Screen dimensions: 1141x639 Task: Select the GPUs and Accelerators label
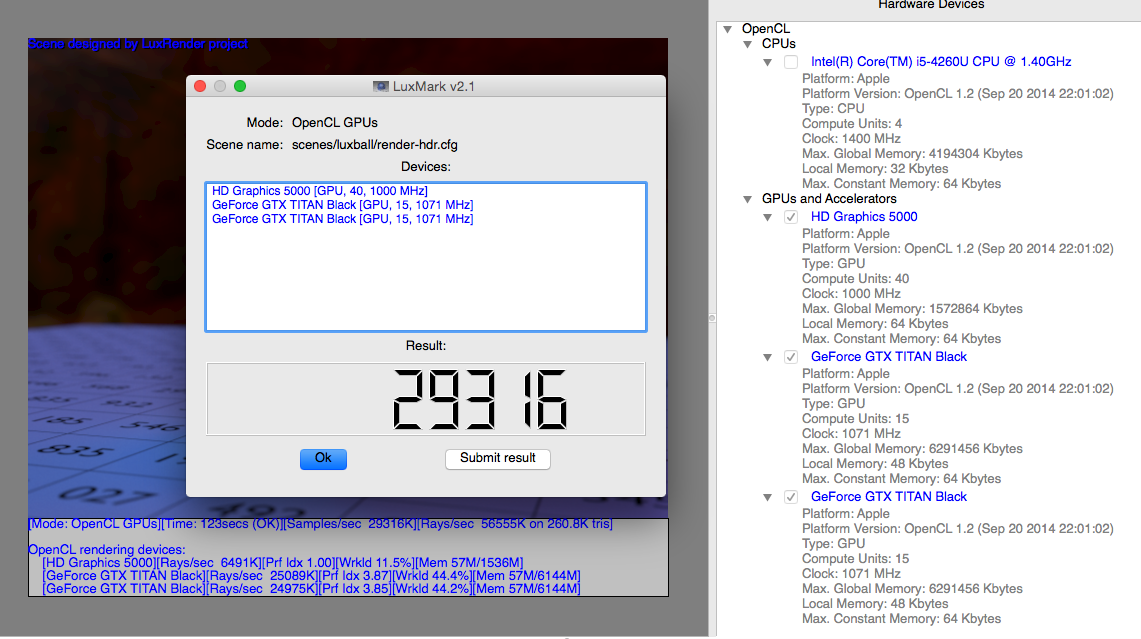[x=829, y=199]
